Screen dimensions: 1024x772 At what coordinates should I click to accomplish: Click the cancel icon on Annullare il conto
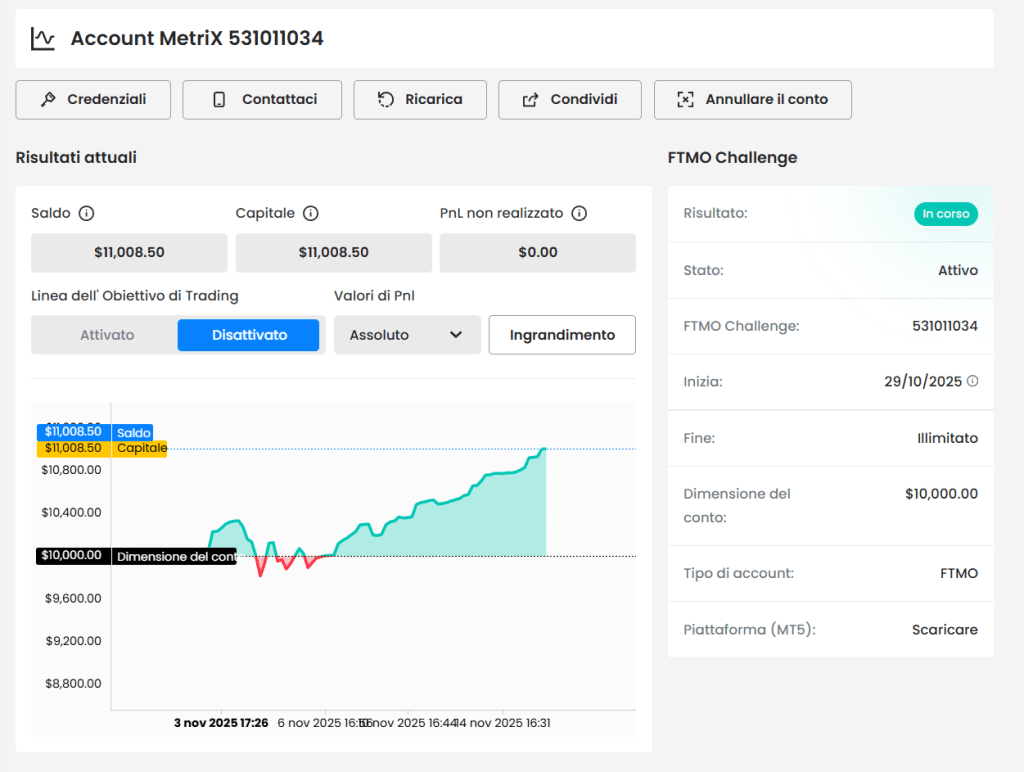[685, 99]
